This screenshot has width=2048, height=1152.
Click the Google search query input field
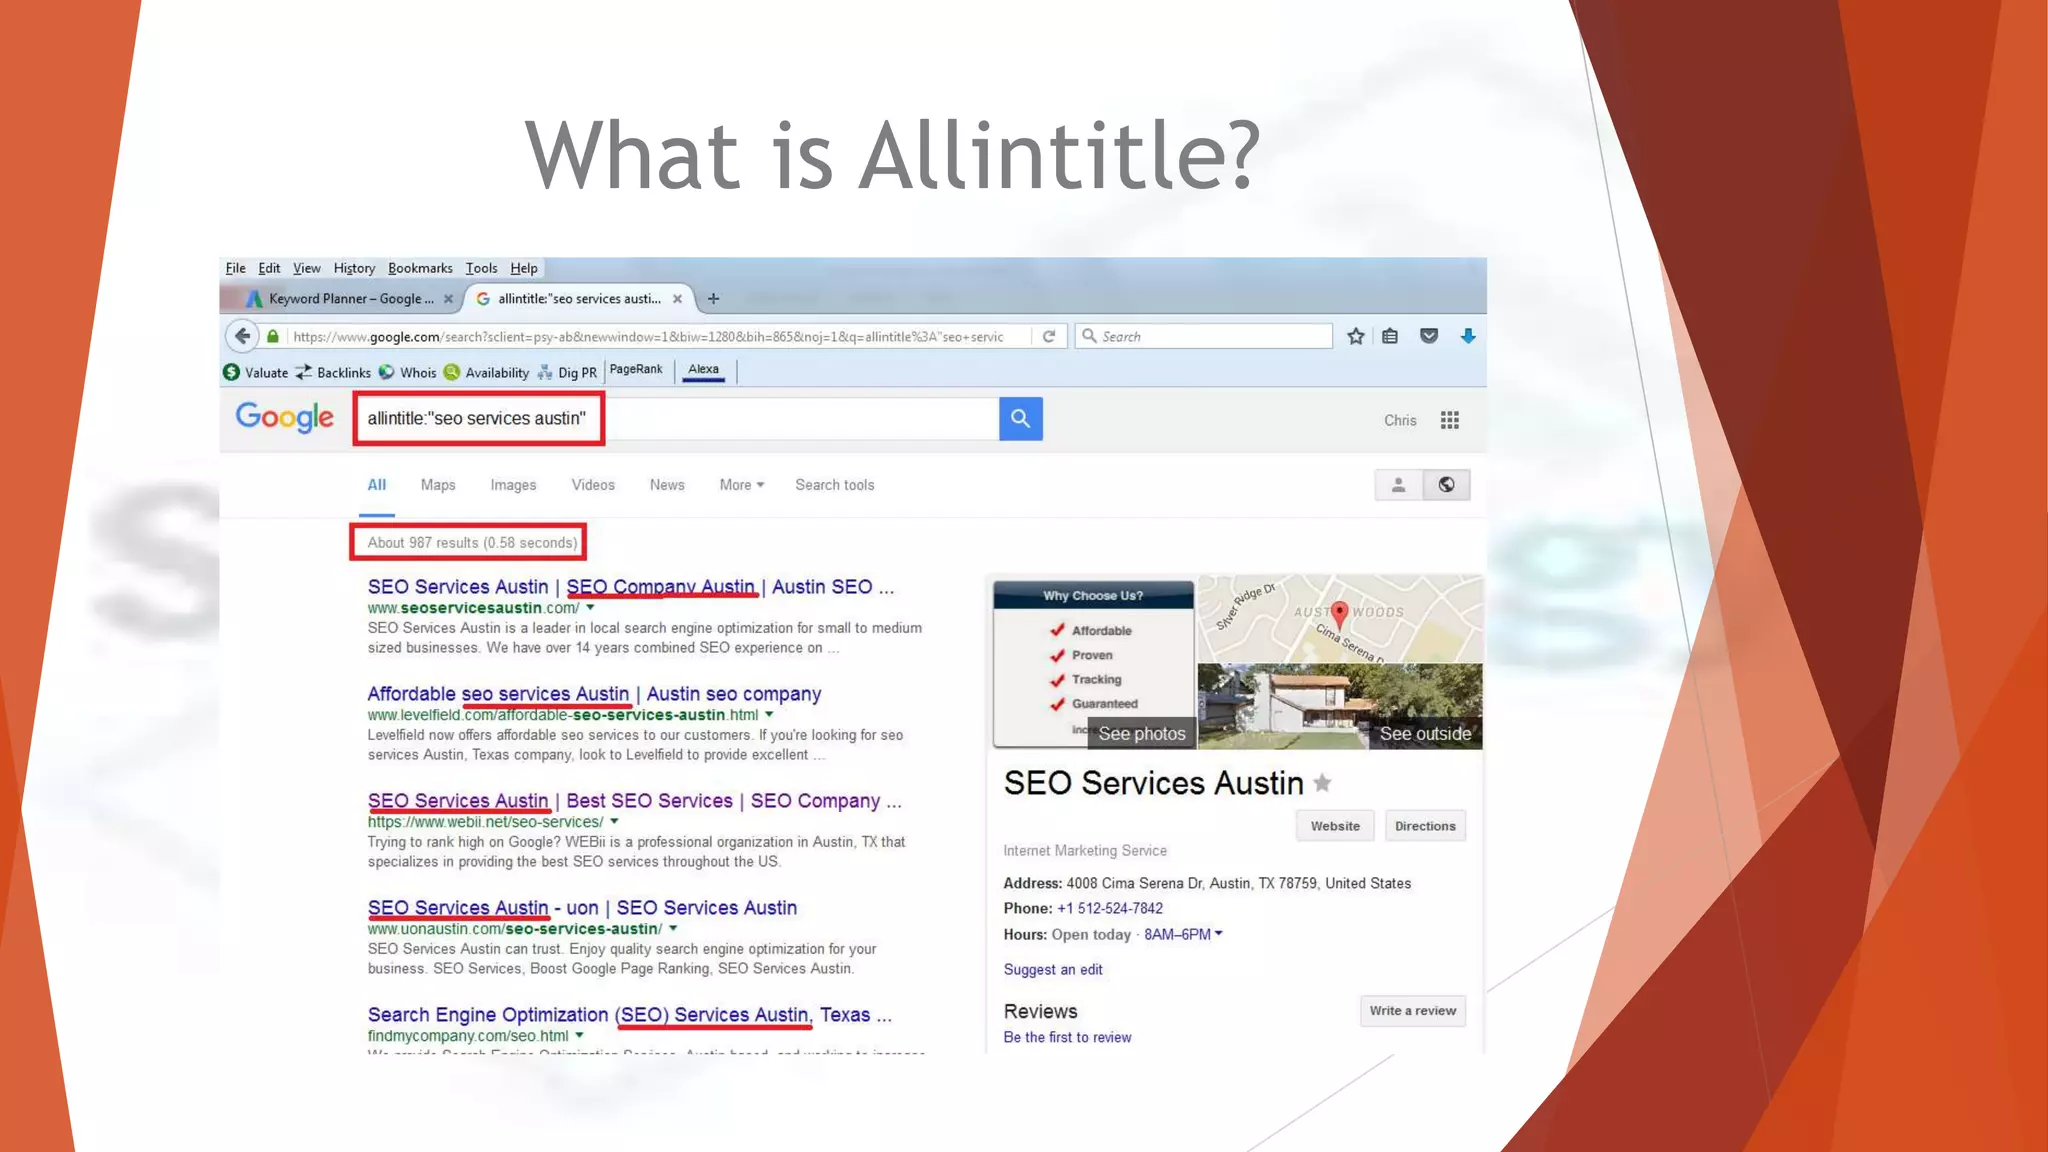coord(676,418)
